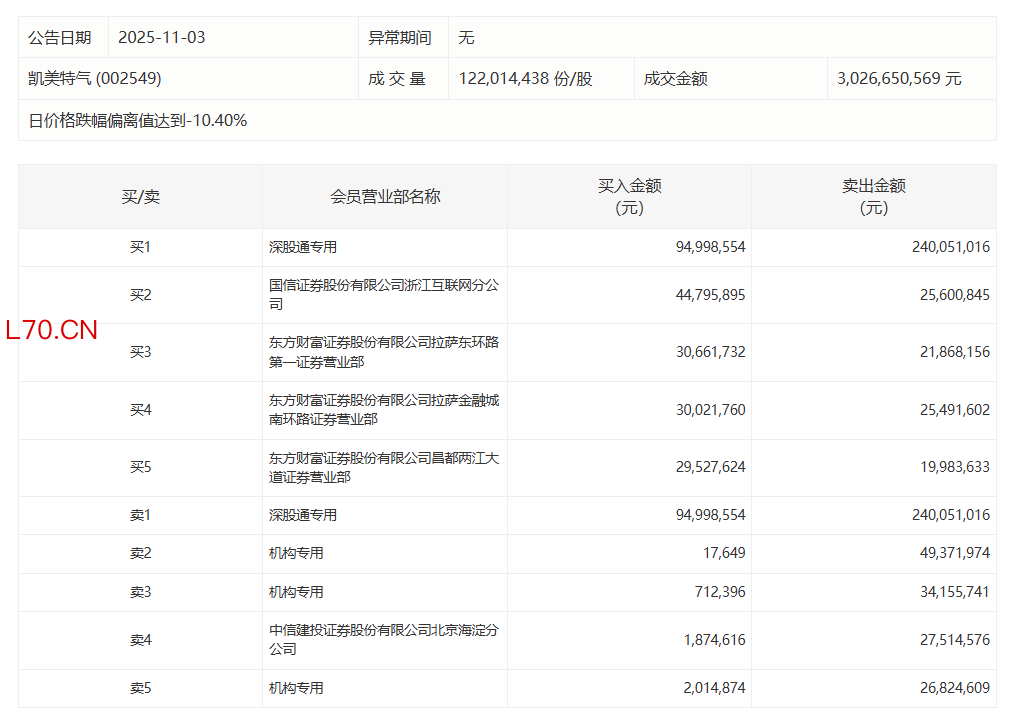The width and height of the screenshot is (1021, 720).
Task: Click the turnover amount 3,026,650,569 元
Action: point(899,78)
